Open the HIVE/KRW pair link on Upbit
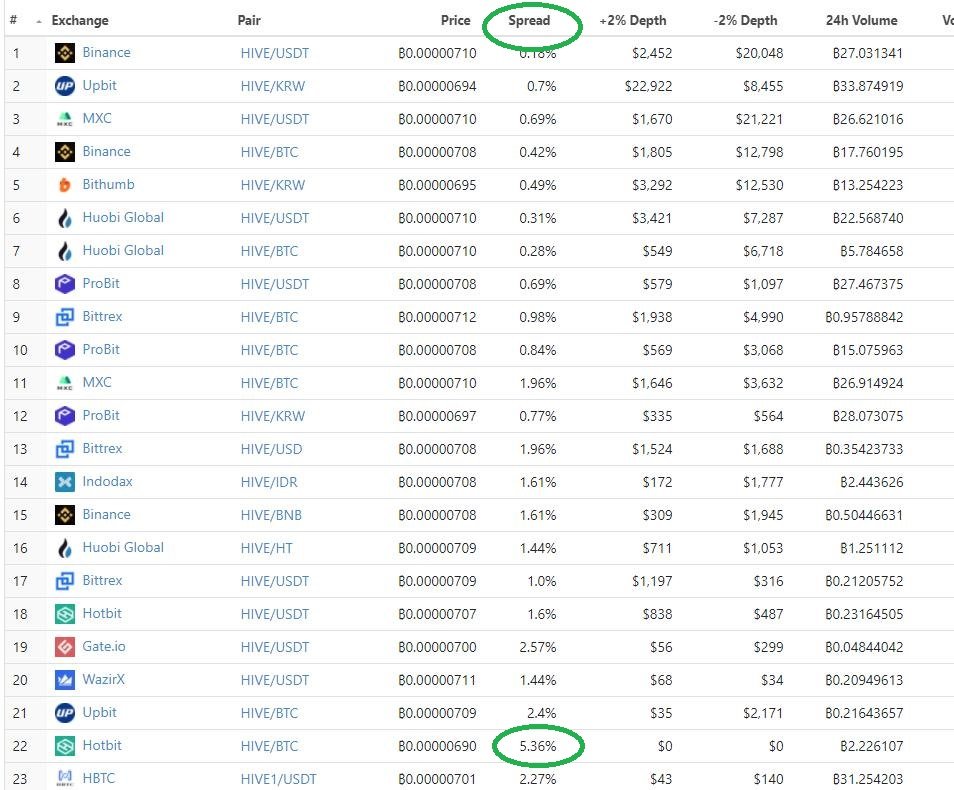Screen dimensions: 954x790 (273, 86)
